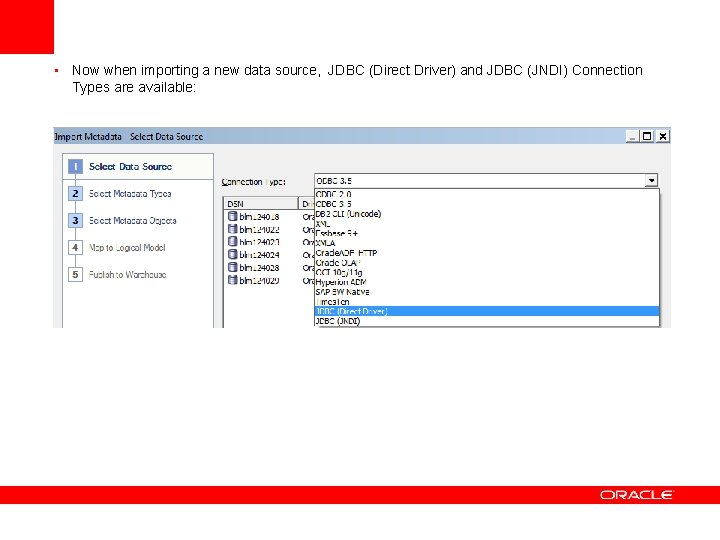Select DSN entry bim124024

(x=259, y=255)
